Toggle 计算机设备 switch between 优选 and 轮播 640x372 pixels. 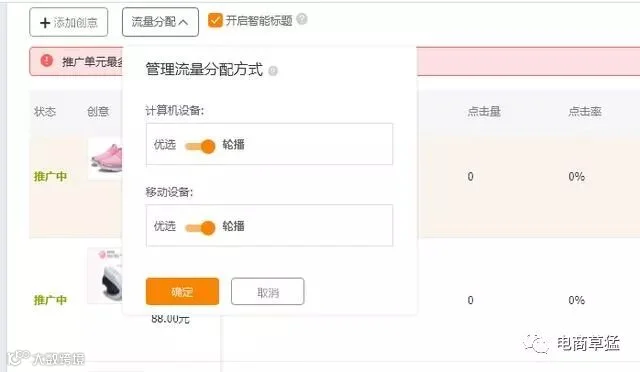point(200,145)
